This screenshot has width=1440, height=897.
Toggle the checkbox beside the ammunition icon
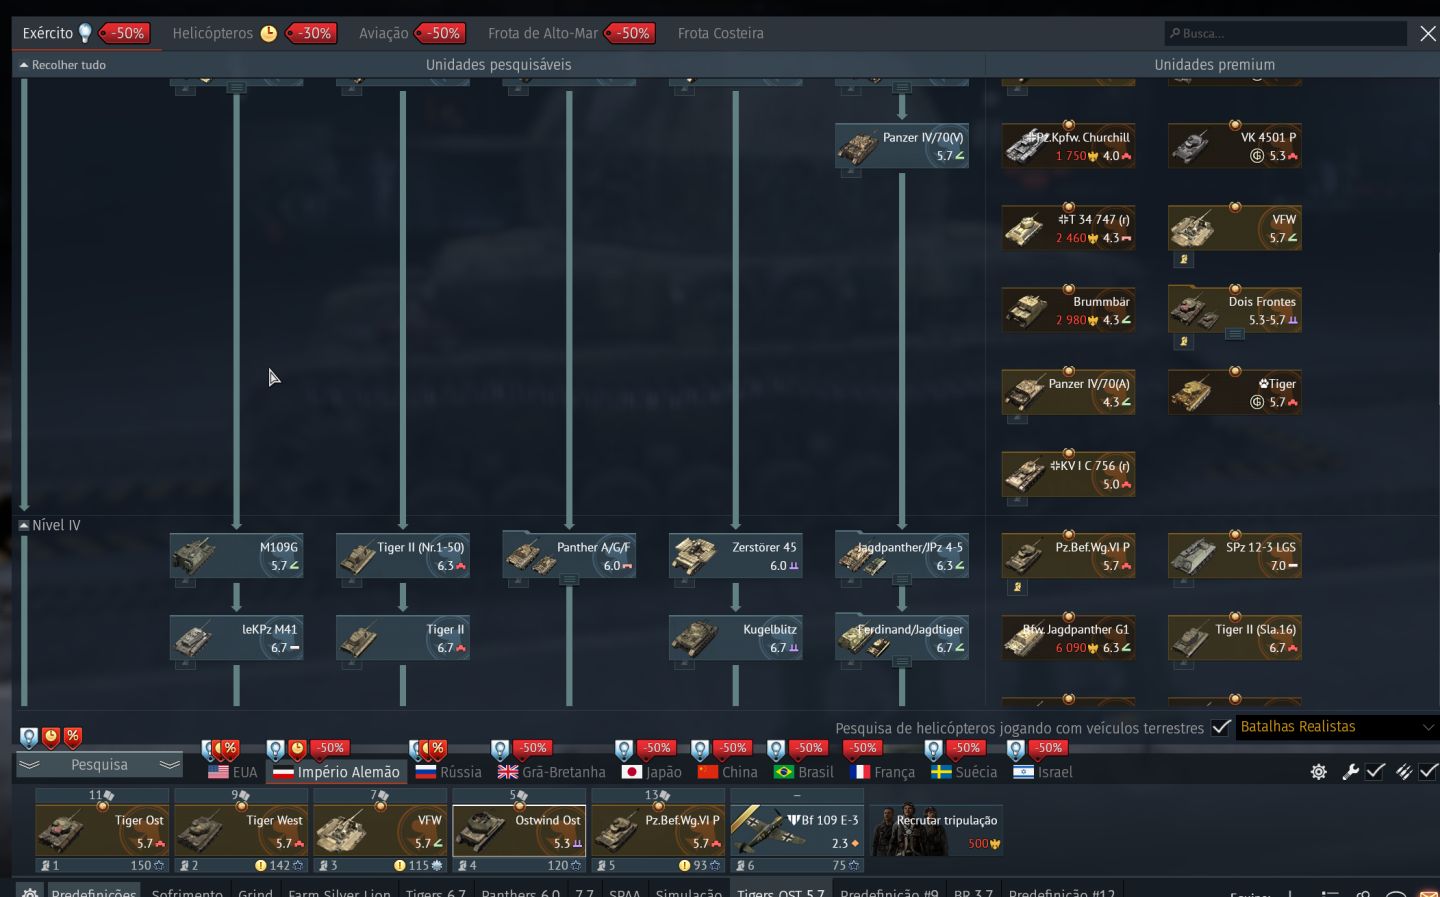1428,771
